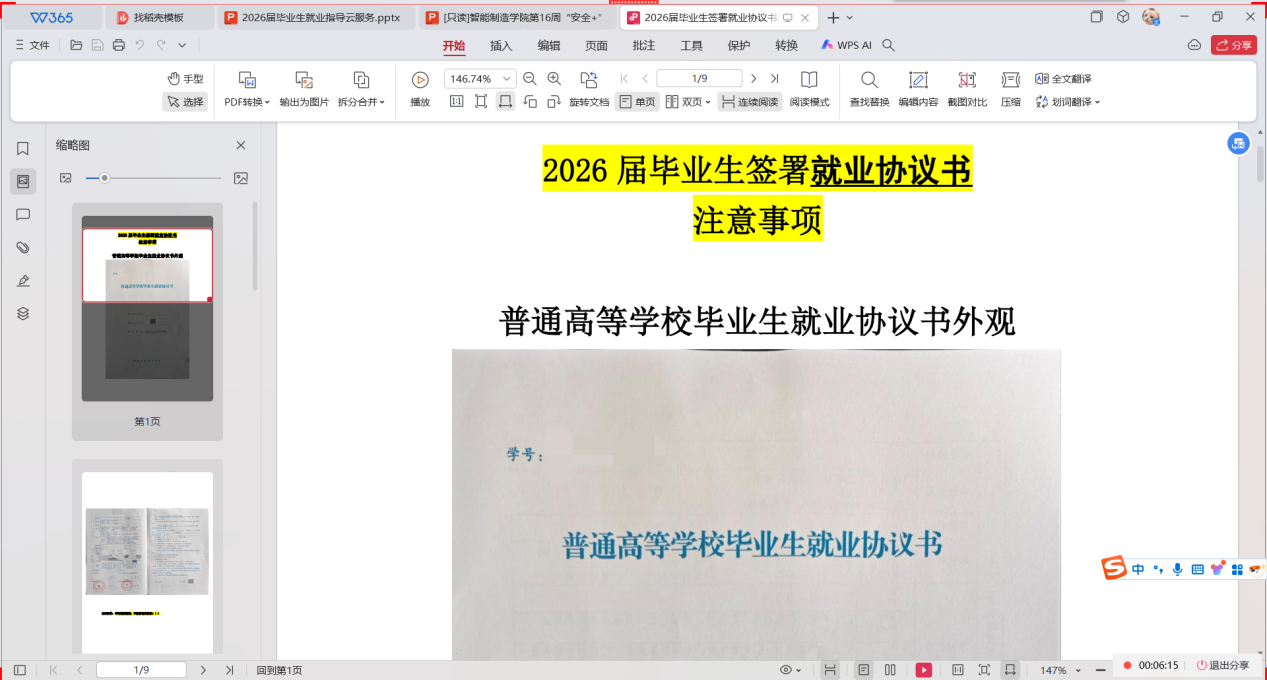Screen dimensions: 1267x680
Task: Toggle 单页 single page view
Action: (637, 102)
